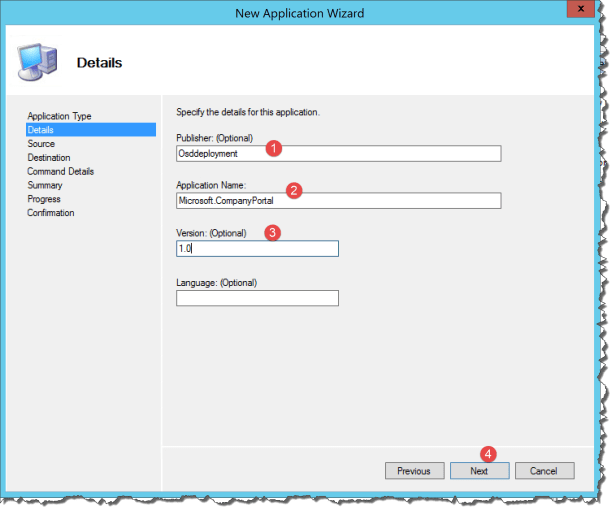Cancel the New Application Wizard
The image size is (616, 513).
(x=544, y=471)
